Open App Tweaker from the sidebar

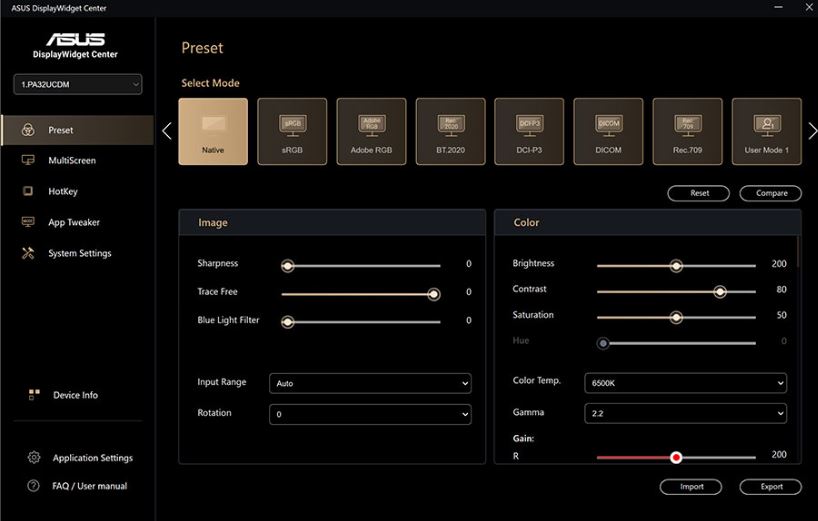(x=73, y=223)
